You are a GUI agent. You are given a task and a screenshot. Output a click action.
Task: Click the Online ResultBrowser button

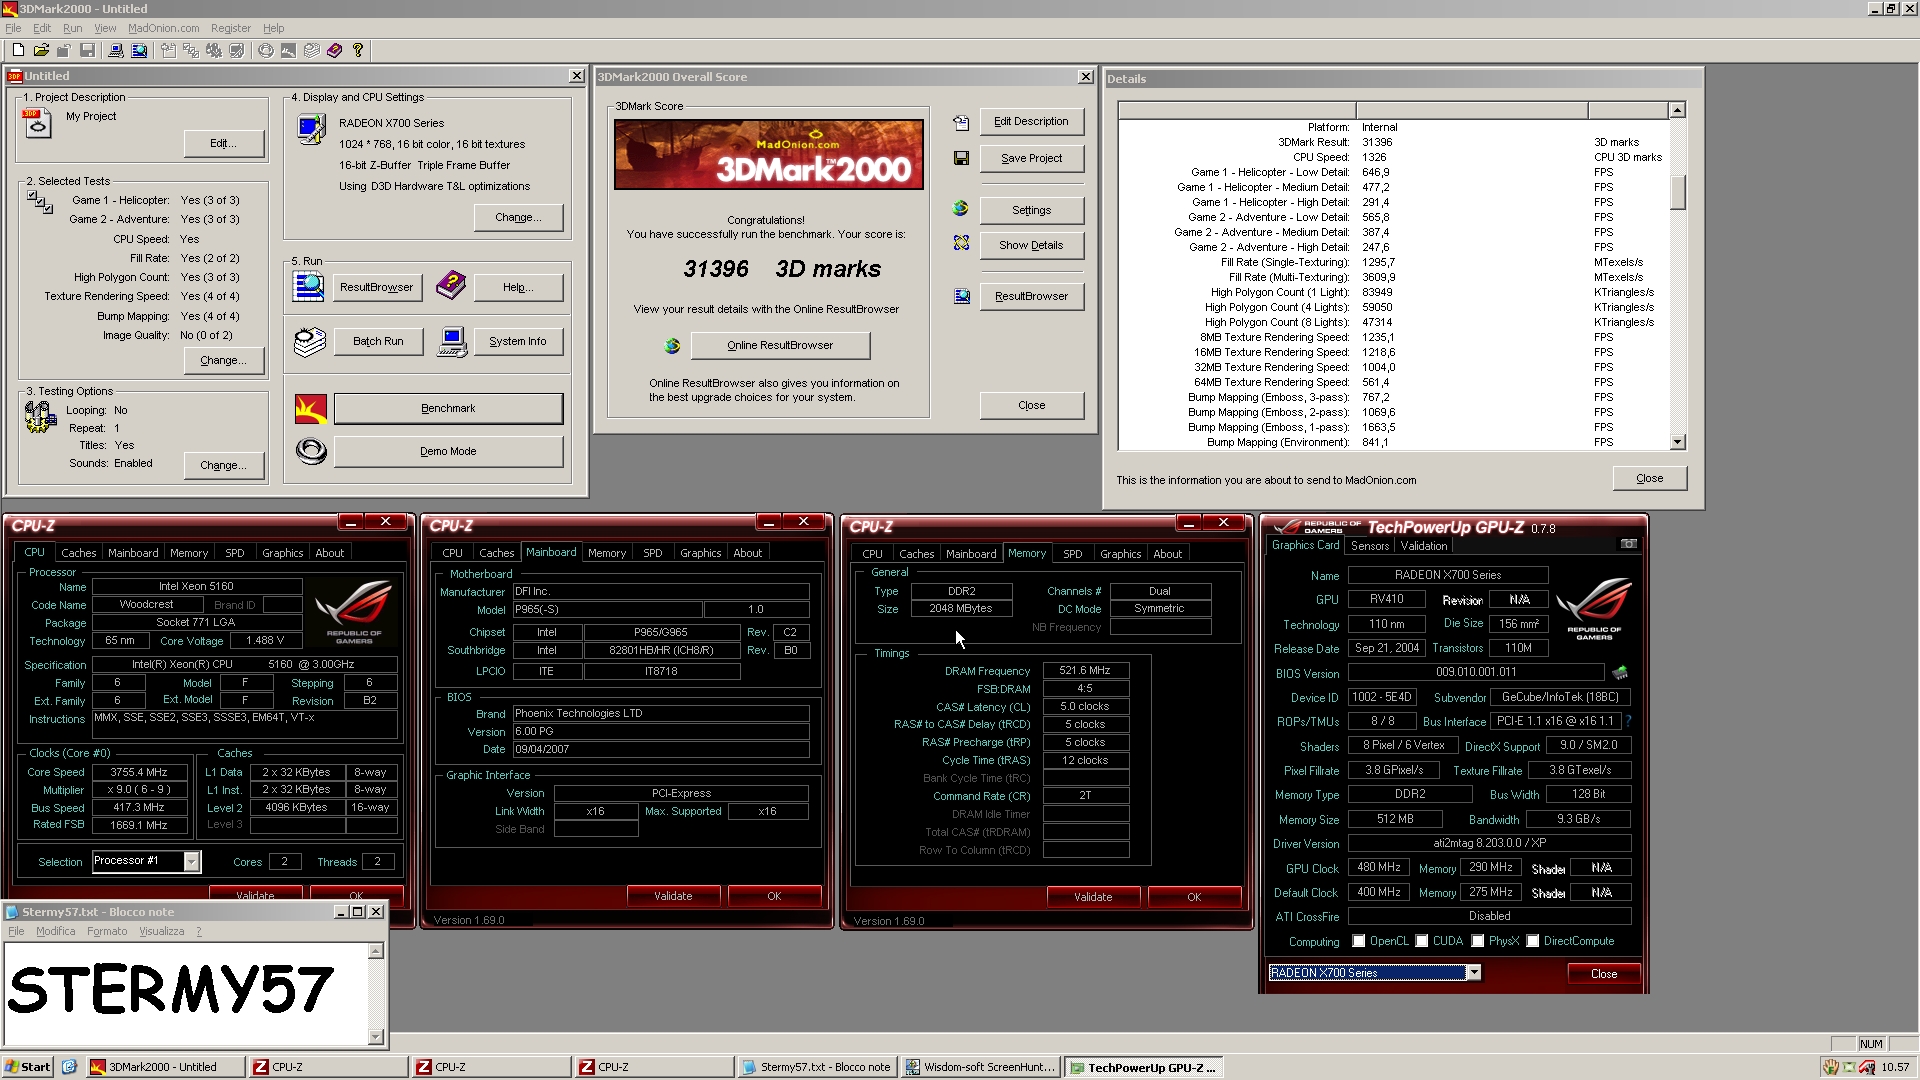coord(780,345)
